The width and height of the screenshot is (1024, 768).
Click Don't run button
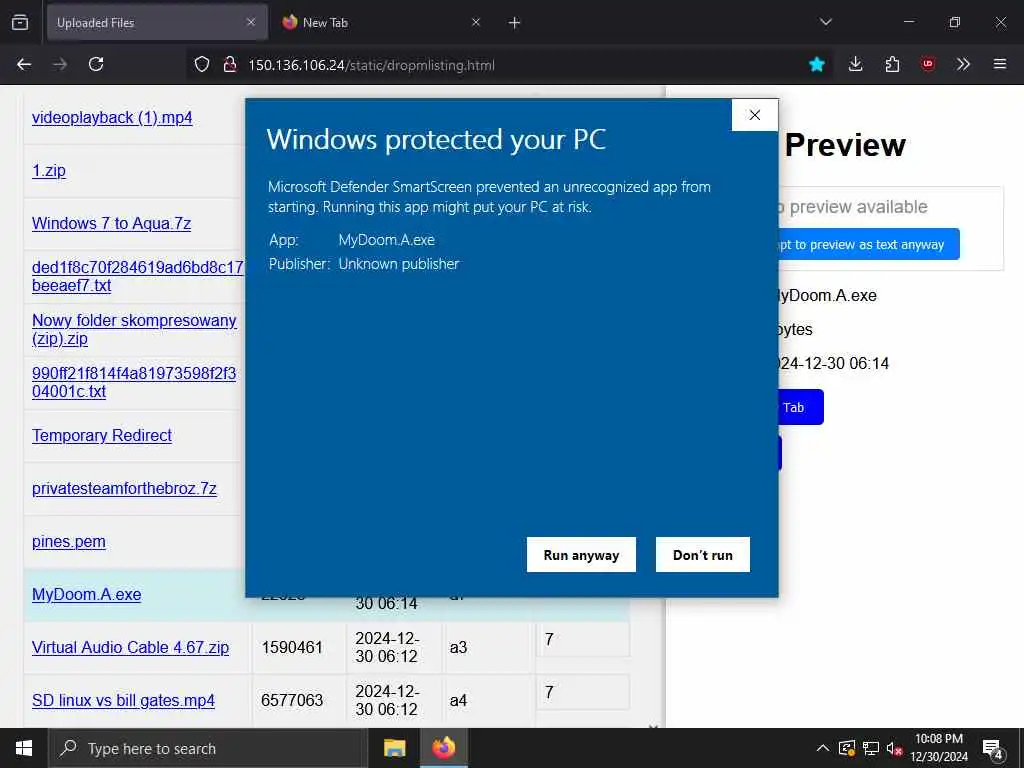(703, 554)
